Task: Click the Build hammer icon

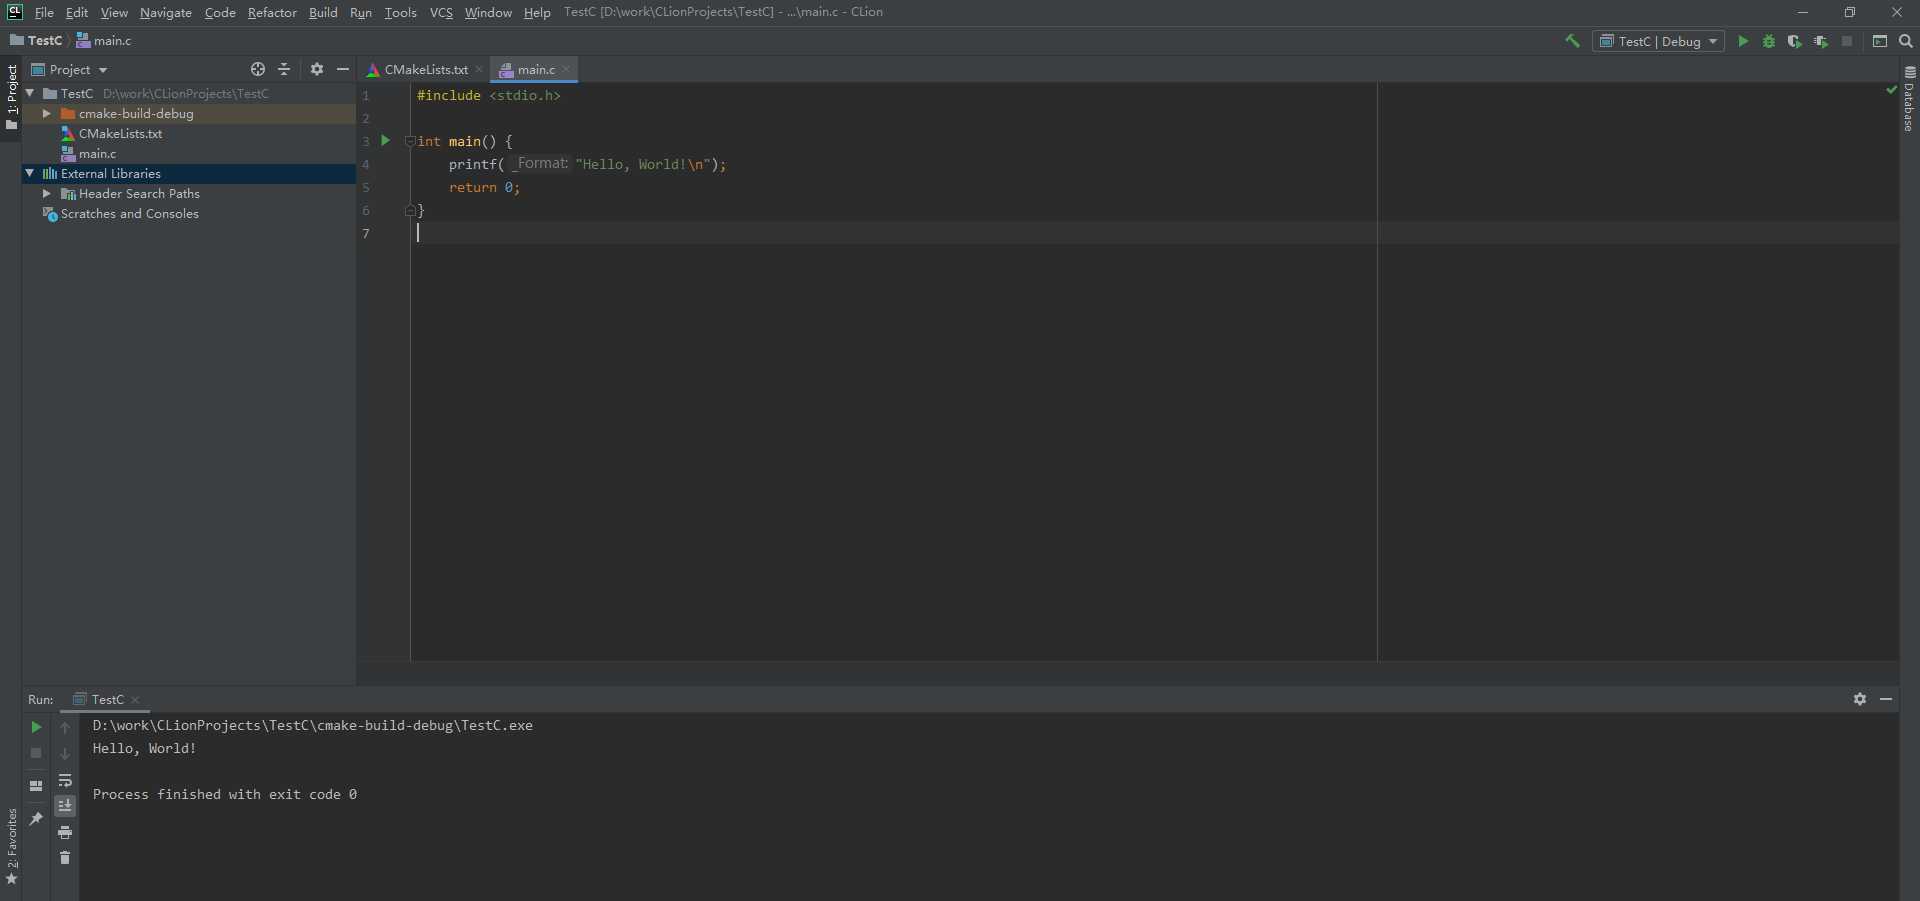Action: tap(1572, 41)
